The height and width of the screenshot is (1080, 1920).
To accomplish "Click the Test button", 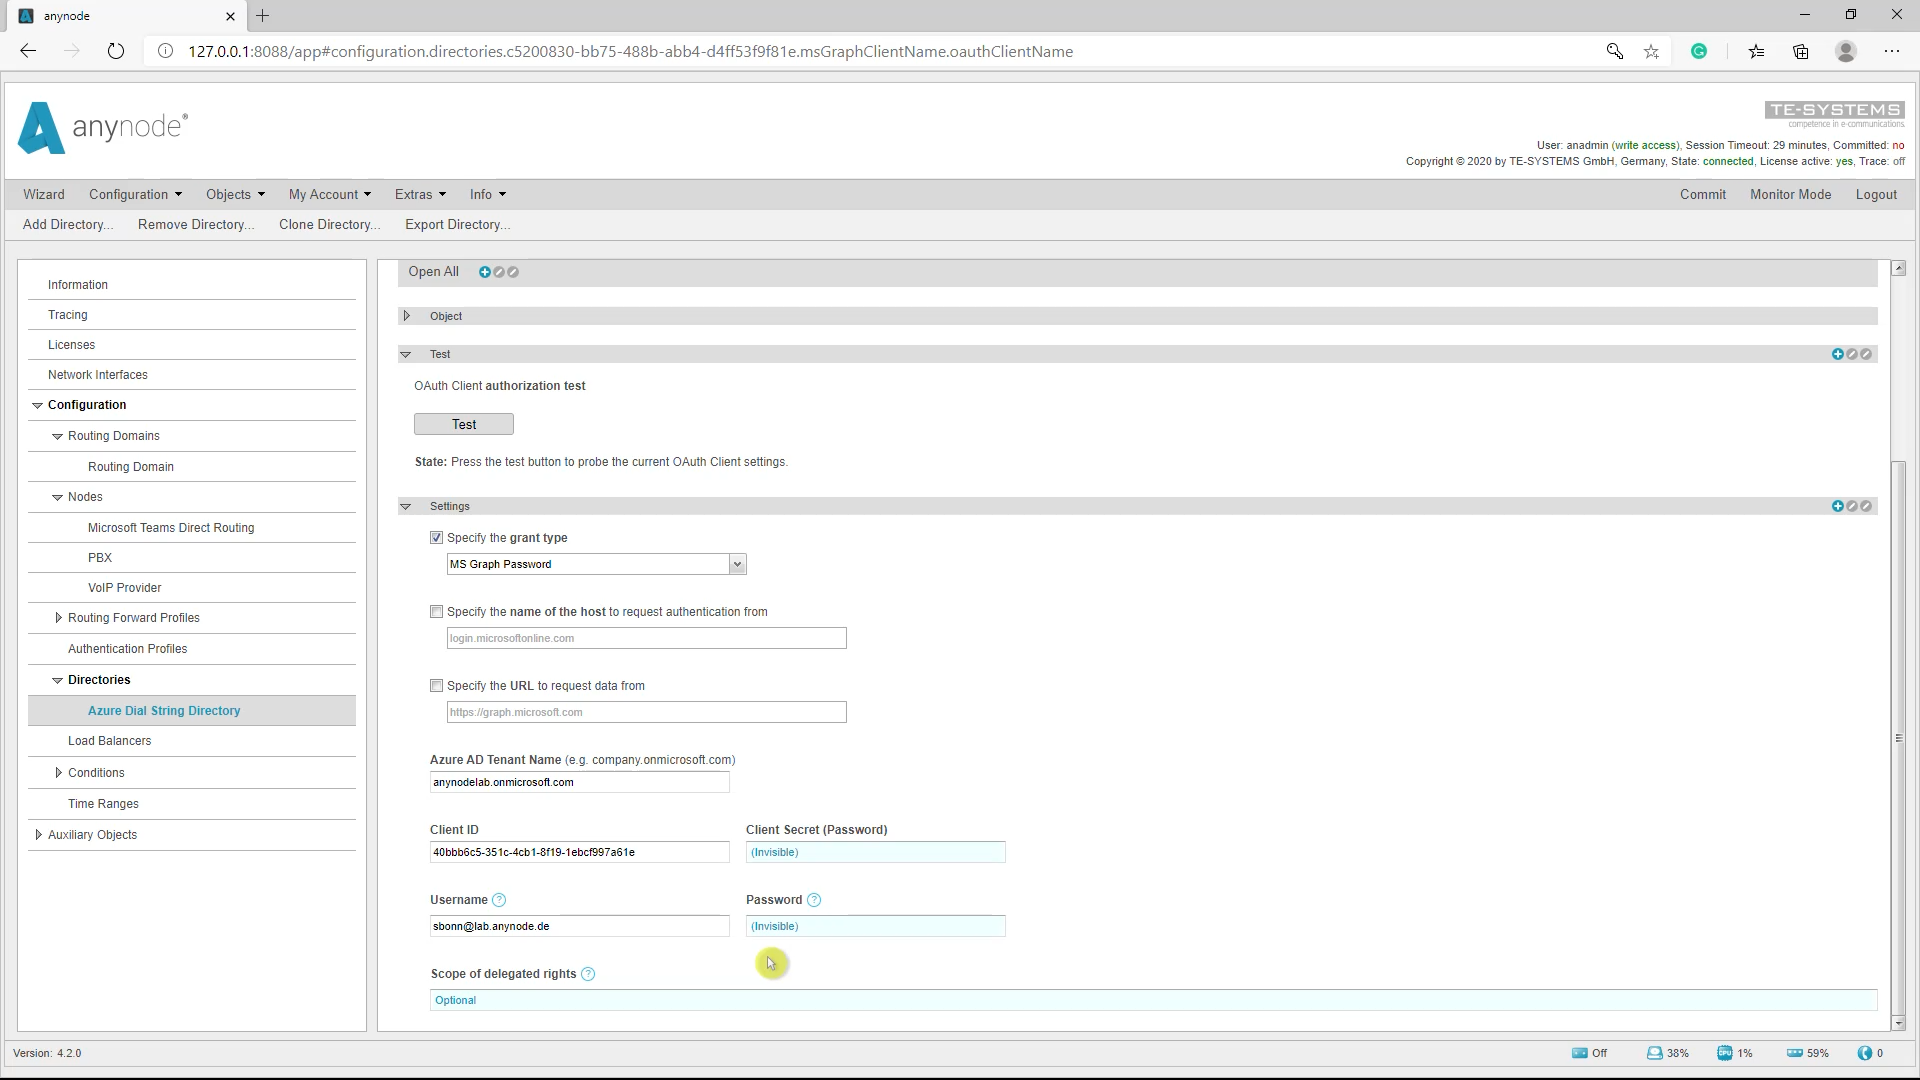I will [464, 424].
